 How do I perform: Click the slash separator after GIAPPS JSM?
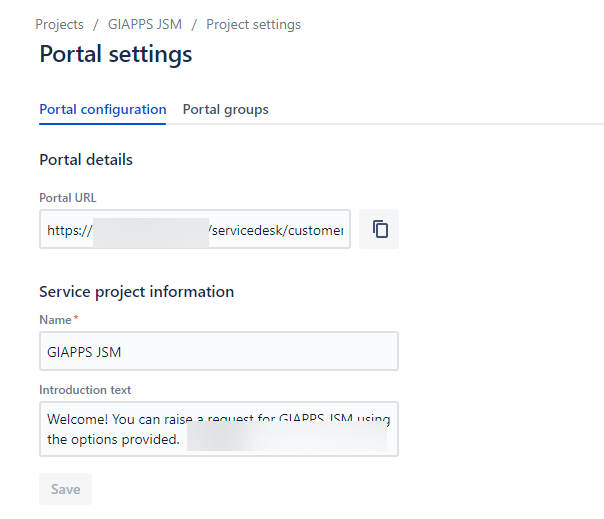tap(194, 24)
